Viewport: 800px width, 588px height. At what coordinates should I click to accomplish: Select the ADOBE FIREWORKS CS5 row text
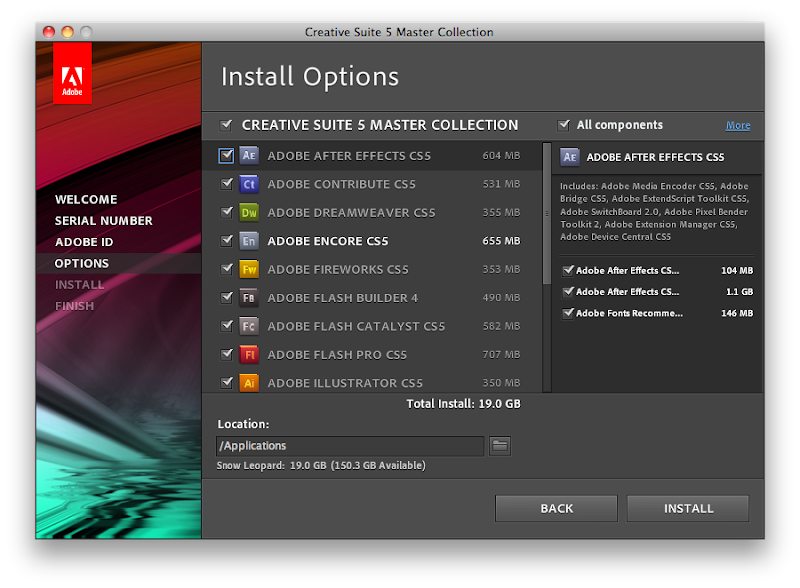tap(338, 270)
